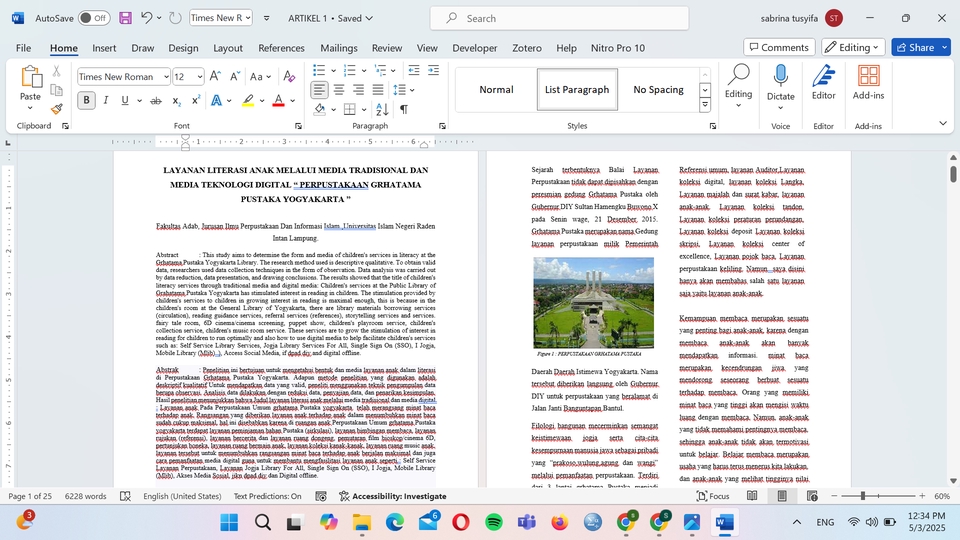Apply the Normal style
Viewport: 960px width, 540px height.
[x=496, y=89]
